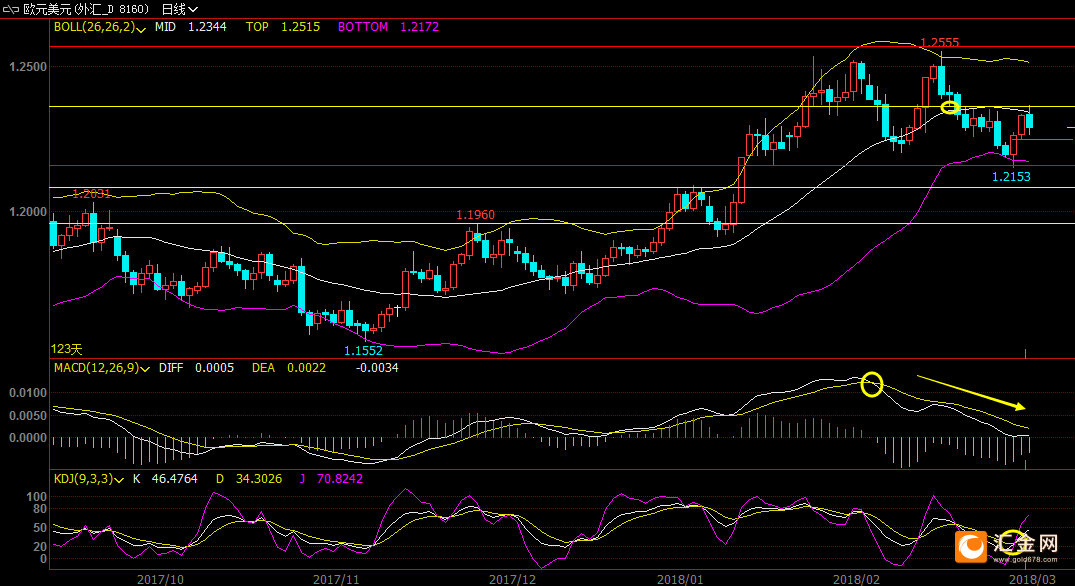This screenshot has width=1075, height=586.
Task: Click the yellow circle on the candlestick chart
Action: click(x=951, y=107)
